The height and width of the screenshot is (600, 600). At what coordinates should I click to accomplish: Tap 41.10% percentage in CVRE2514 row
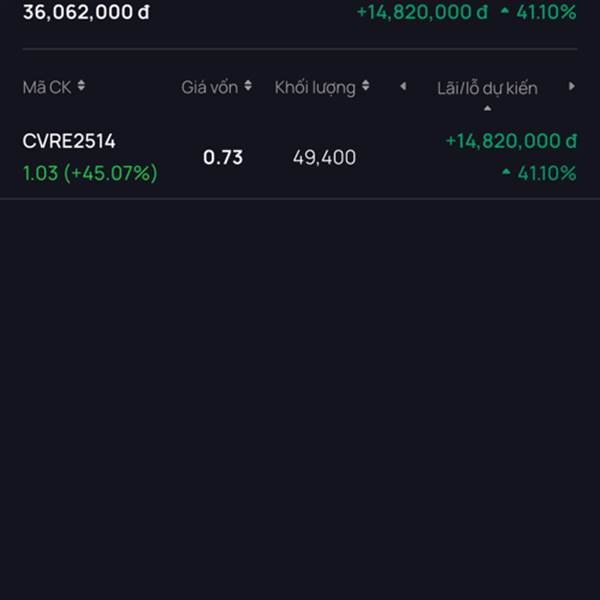tap(547, 173)
